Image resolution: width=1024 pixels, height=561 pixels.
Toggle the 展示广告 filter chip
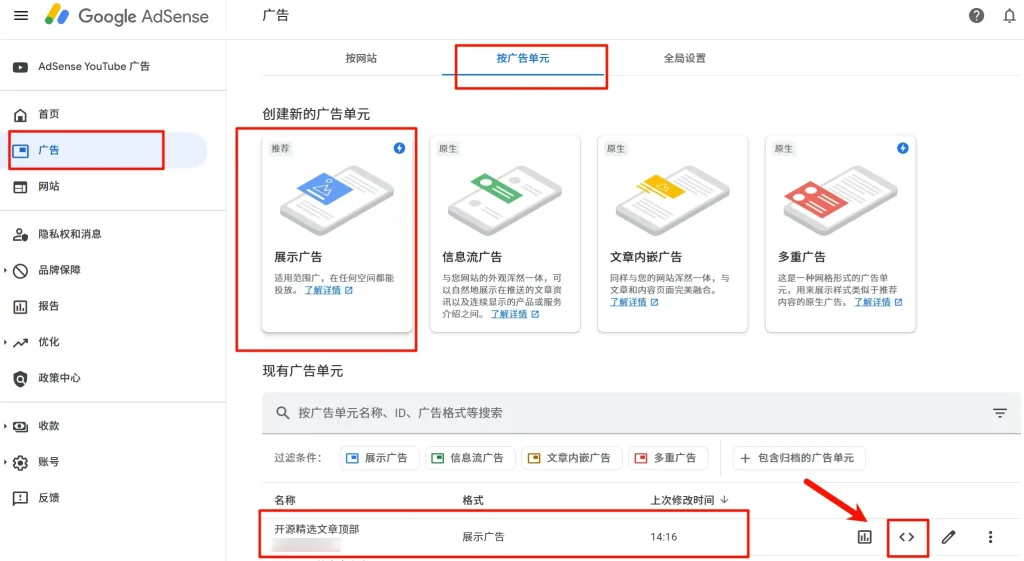click(377, 458)
